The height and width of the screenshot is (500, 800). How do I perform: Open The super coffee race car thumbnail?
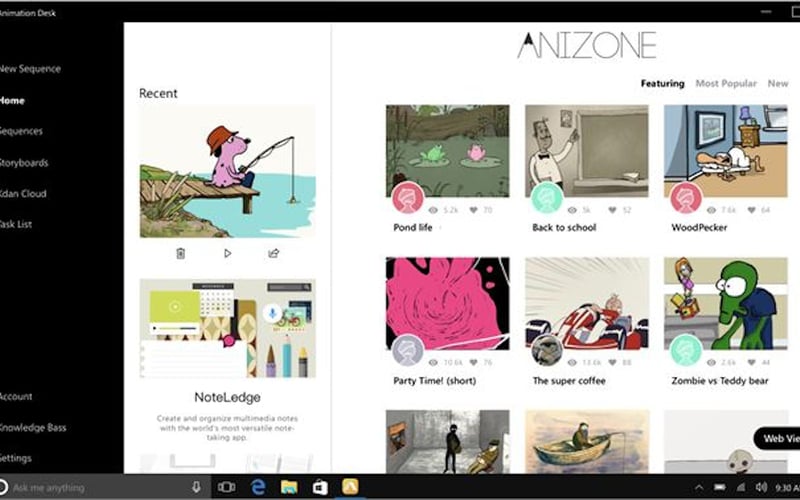tap(587, 304)
